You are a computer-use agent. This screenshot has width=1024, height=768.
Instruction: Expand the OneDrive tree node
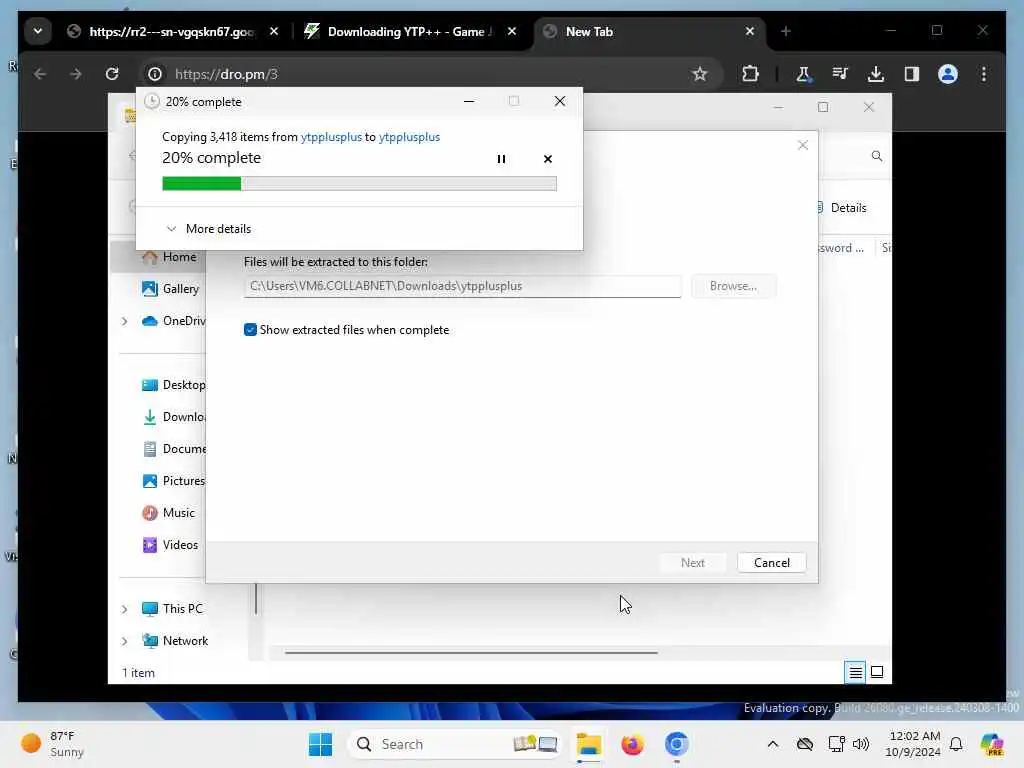[125, 321]
